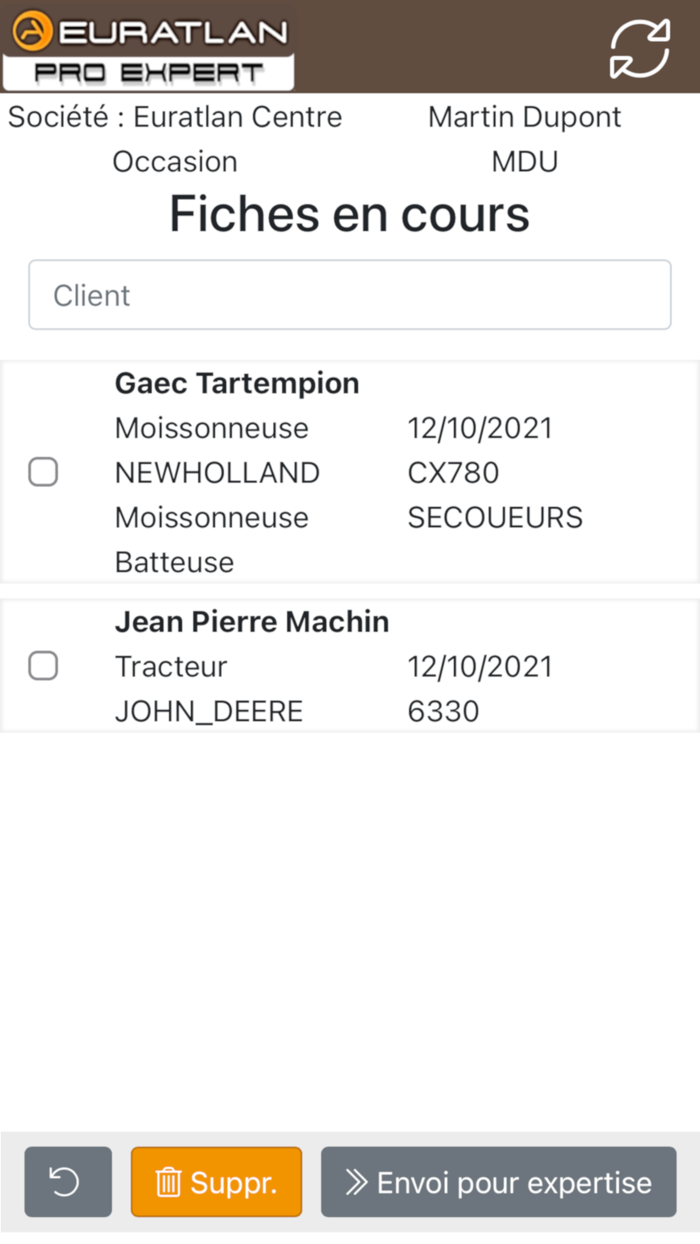Open the Jean Pierre Machin record
The image size is (700, 1244).
tap(252, 622)
